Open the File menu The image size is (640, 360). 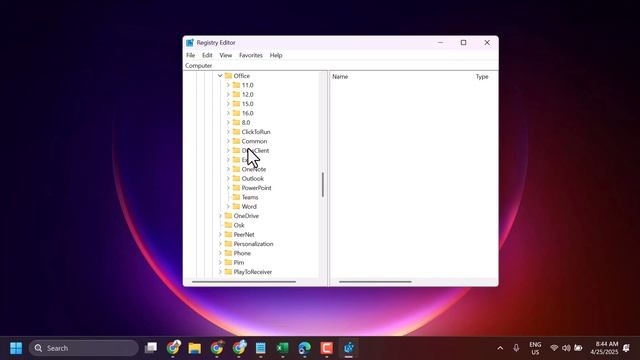191,55
